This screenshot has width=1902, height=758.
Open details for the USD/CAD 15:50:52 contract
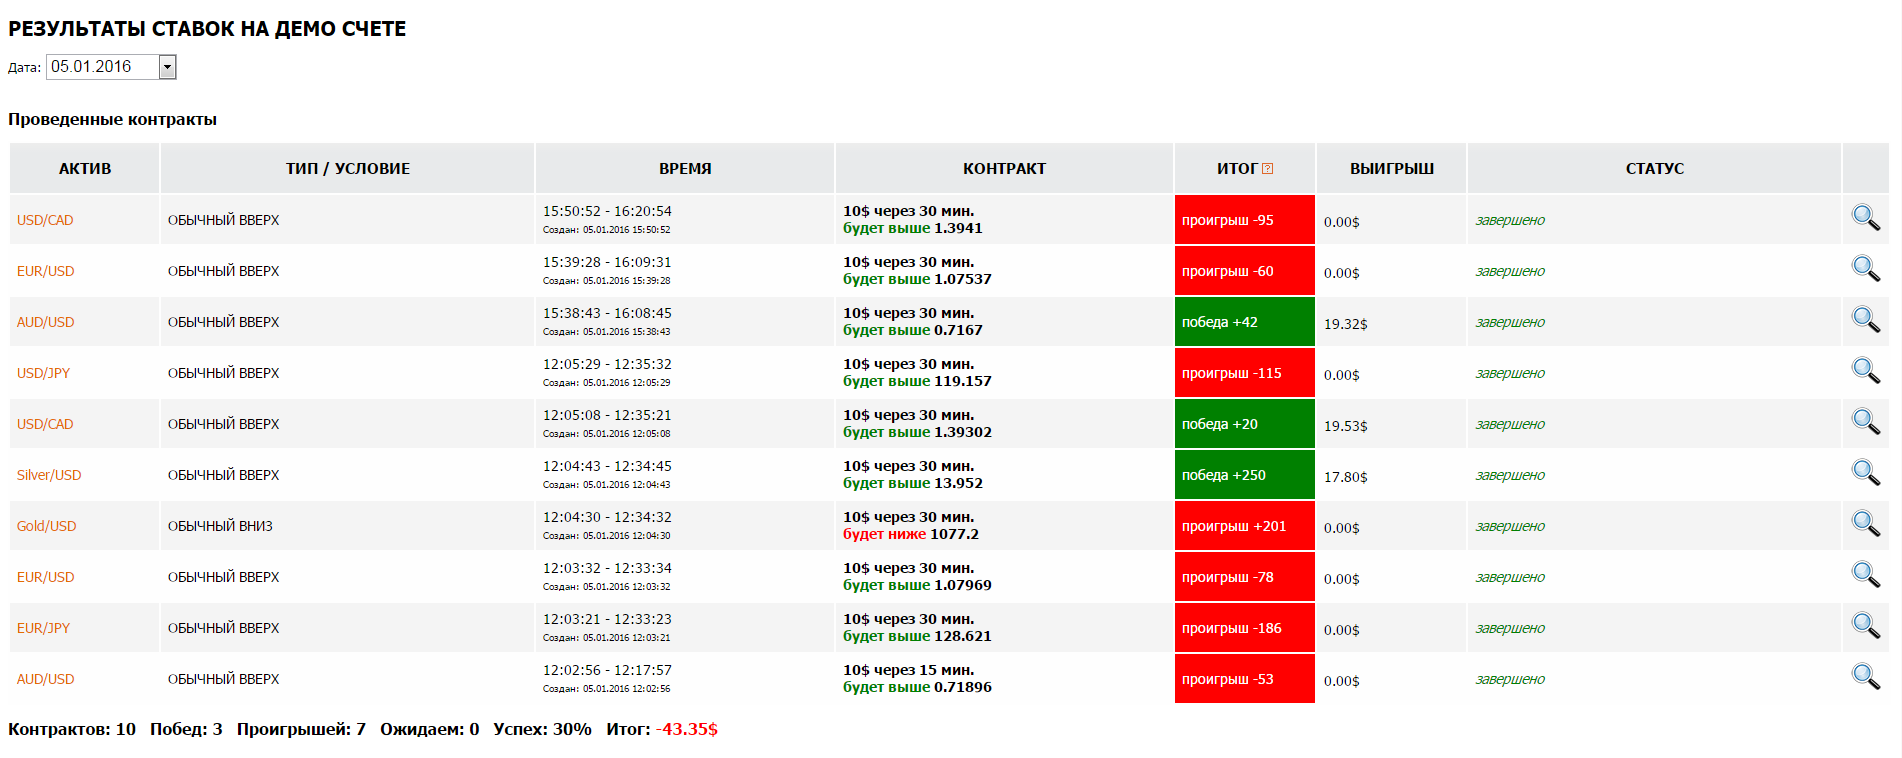click(x=1865, y=218)
